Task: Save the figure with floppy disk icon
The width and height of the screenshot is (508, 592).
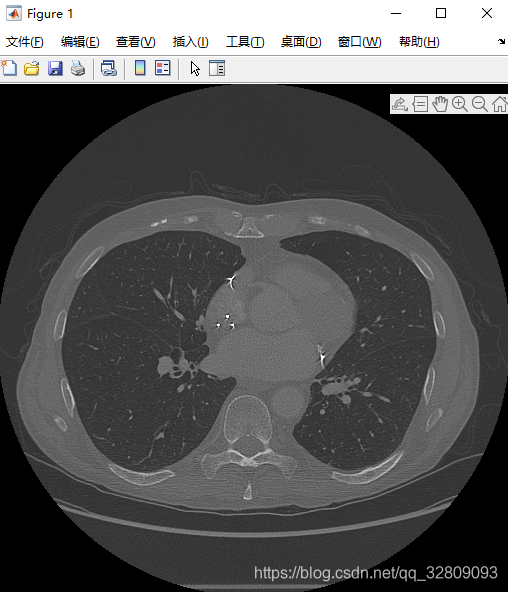Action: tap(55, 68)
